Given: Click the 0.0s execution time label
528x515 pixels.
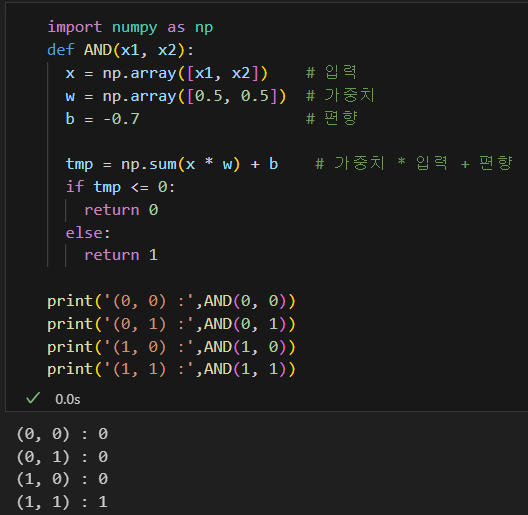Looking at the screenshot, I should pos(68,399).
